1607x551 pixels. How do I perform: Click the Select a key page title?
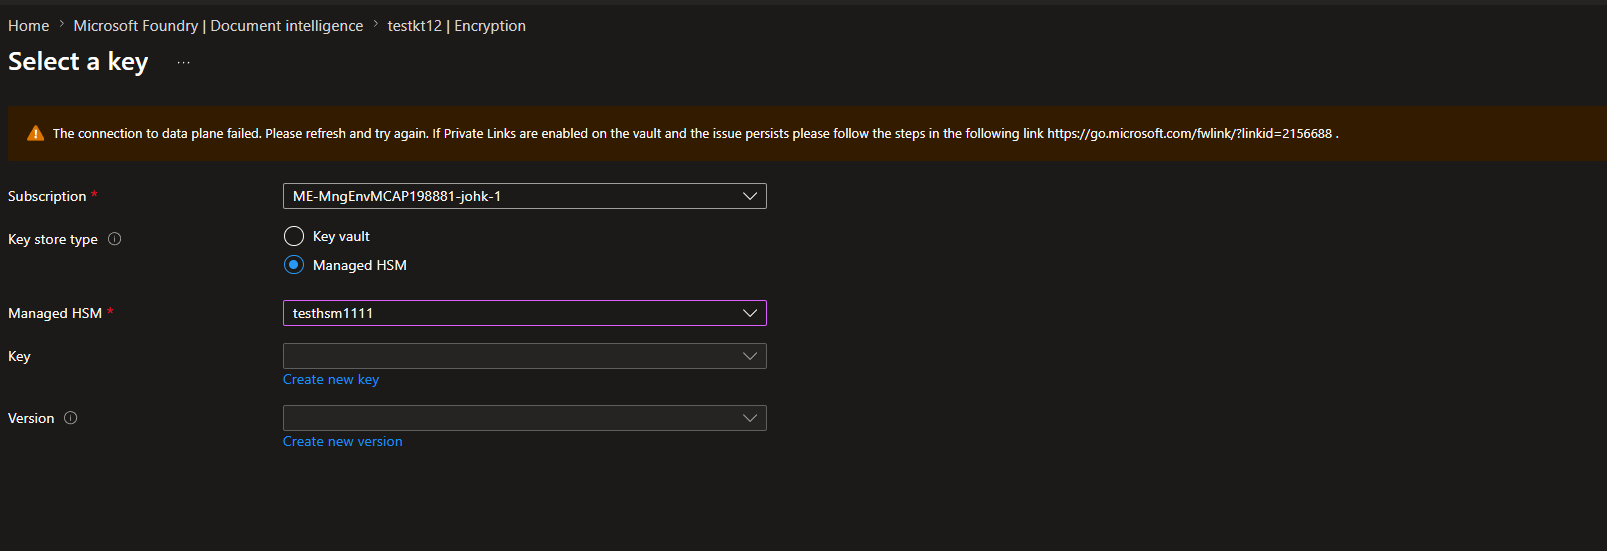tap(78, 62)
